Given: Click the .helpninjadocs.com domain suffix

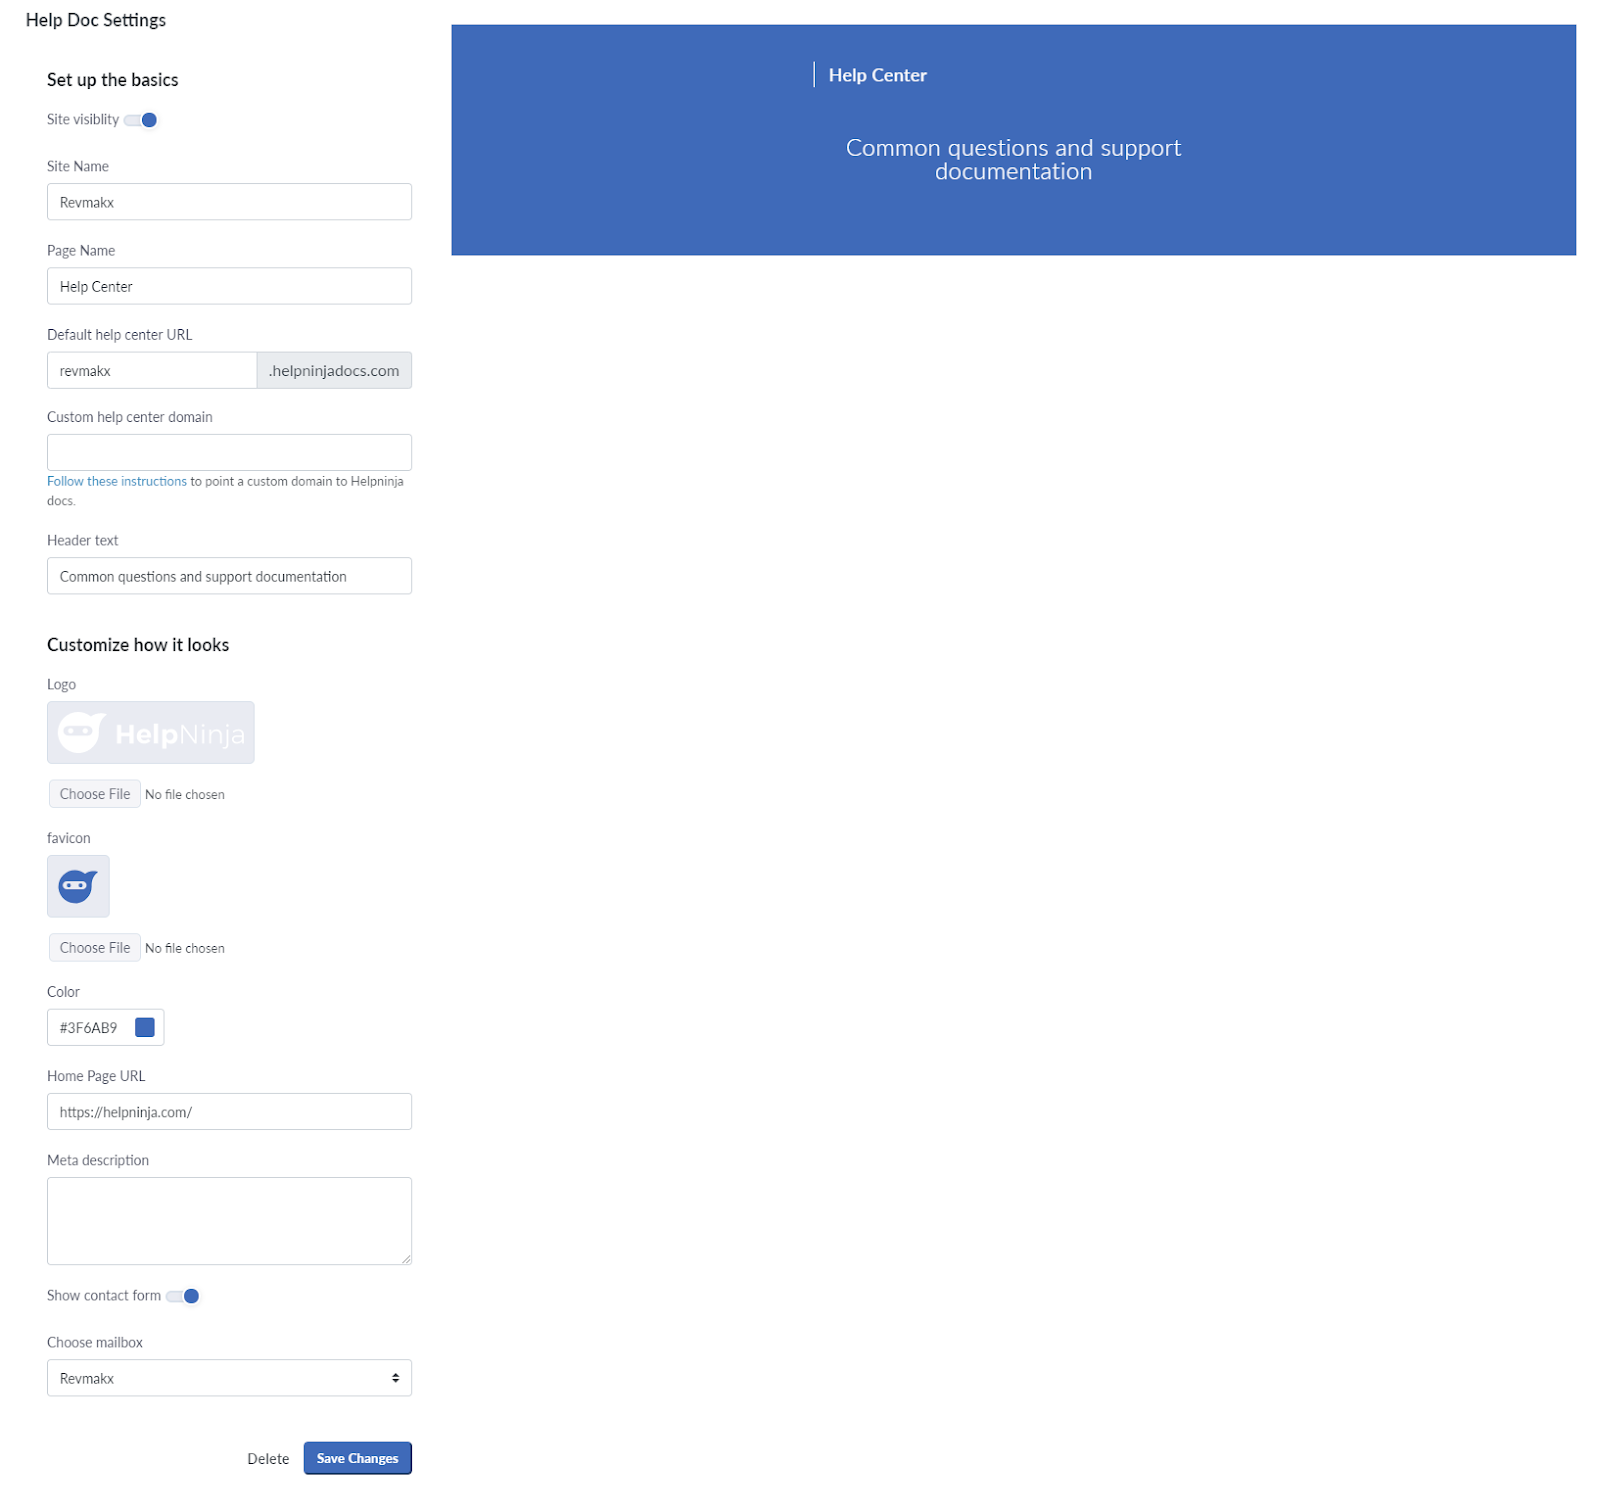Looking at the screenshot, I should click(334, 370).
